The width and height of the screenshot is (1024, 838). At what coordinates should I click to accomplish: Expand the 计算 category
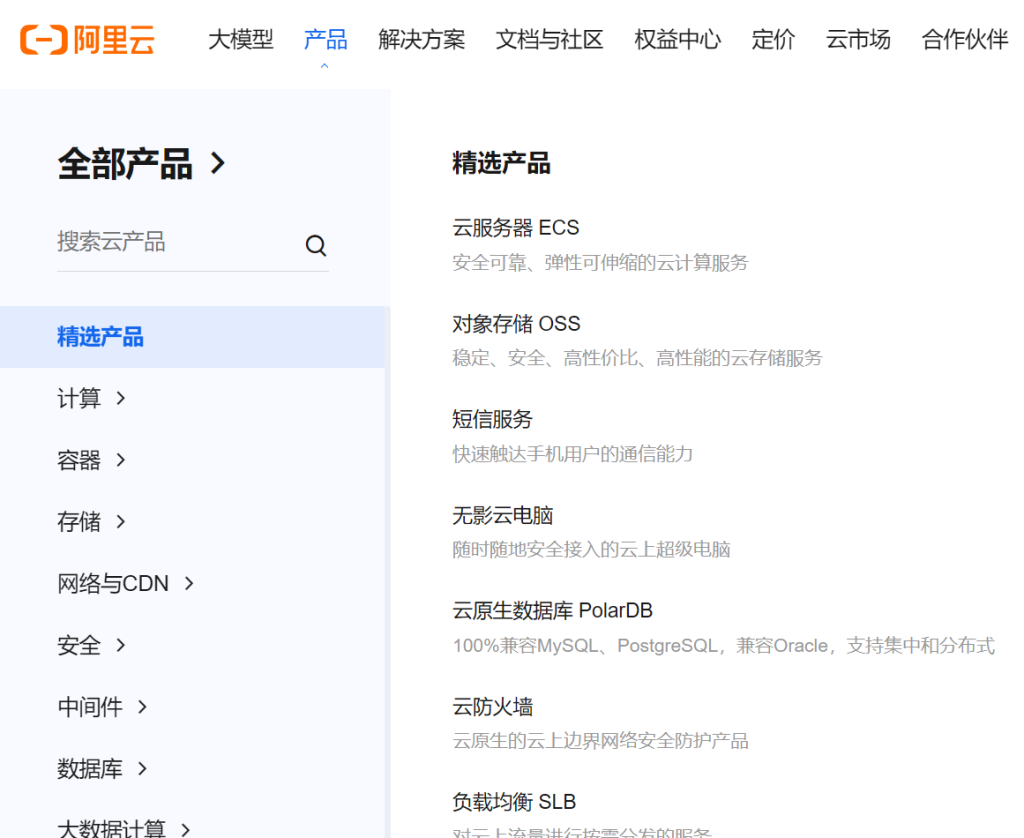click(91, 398)
